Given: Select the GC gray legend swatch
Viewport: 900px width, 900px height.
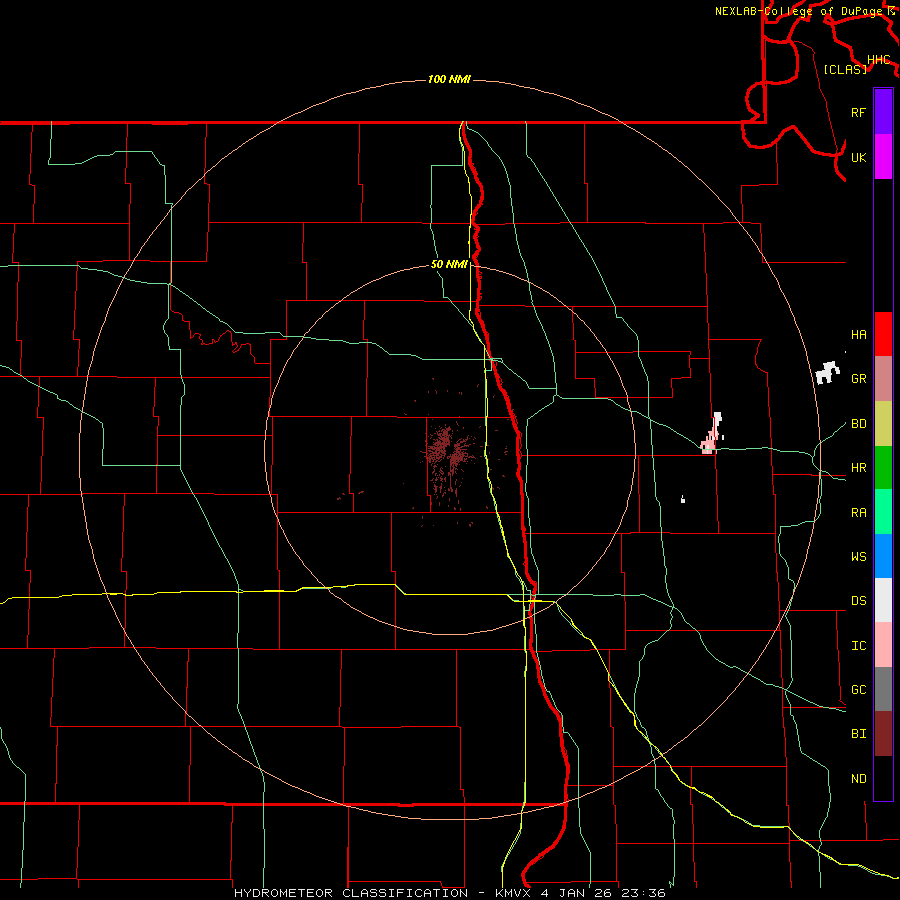Looking at the screenshot, I should coord(883,689).
